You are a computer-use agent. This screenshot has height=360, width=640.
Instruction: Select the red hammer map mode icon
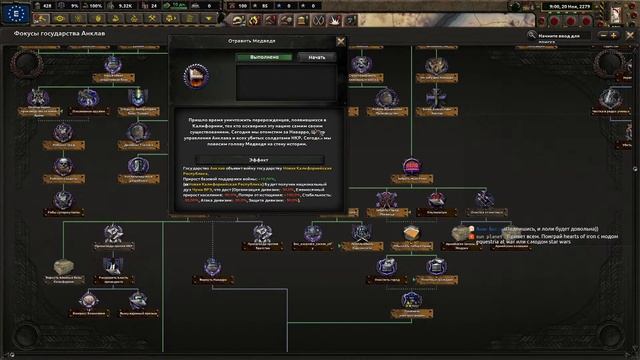(x=270, y=20)
